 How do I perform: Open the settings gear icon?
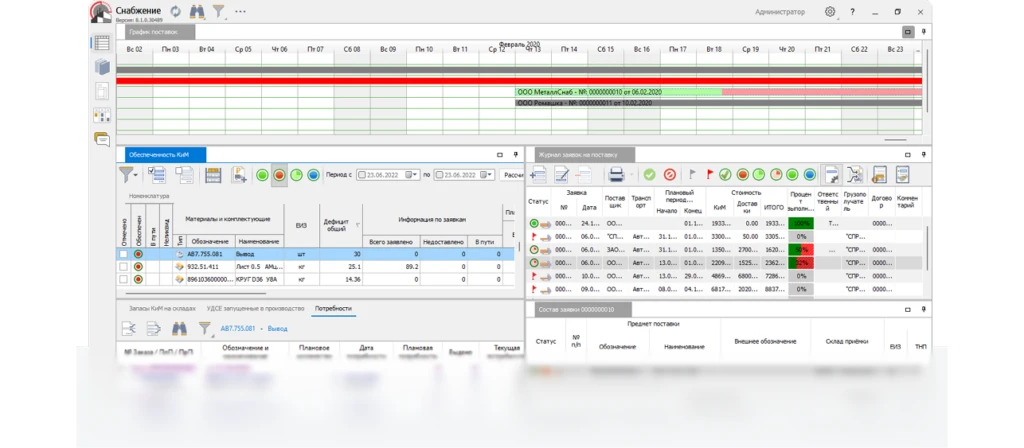pos(830,11)
